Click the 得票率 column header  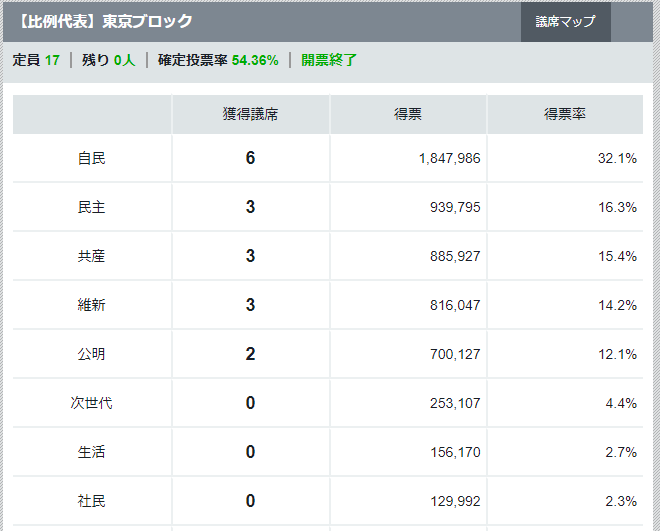coord(565,114)
